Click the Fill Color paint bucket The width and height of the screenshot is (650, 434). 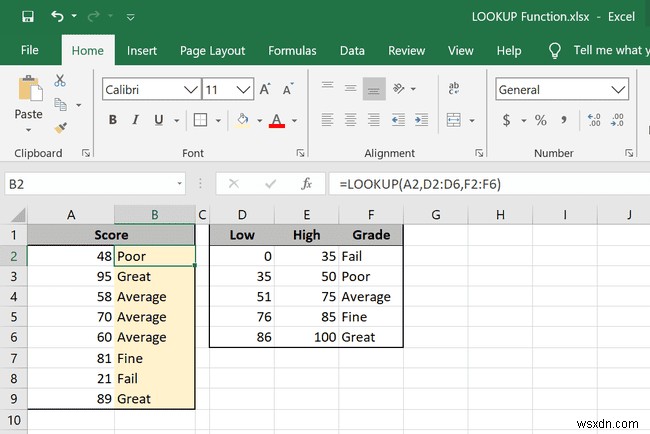tap(243, 120)
